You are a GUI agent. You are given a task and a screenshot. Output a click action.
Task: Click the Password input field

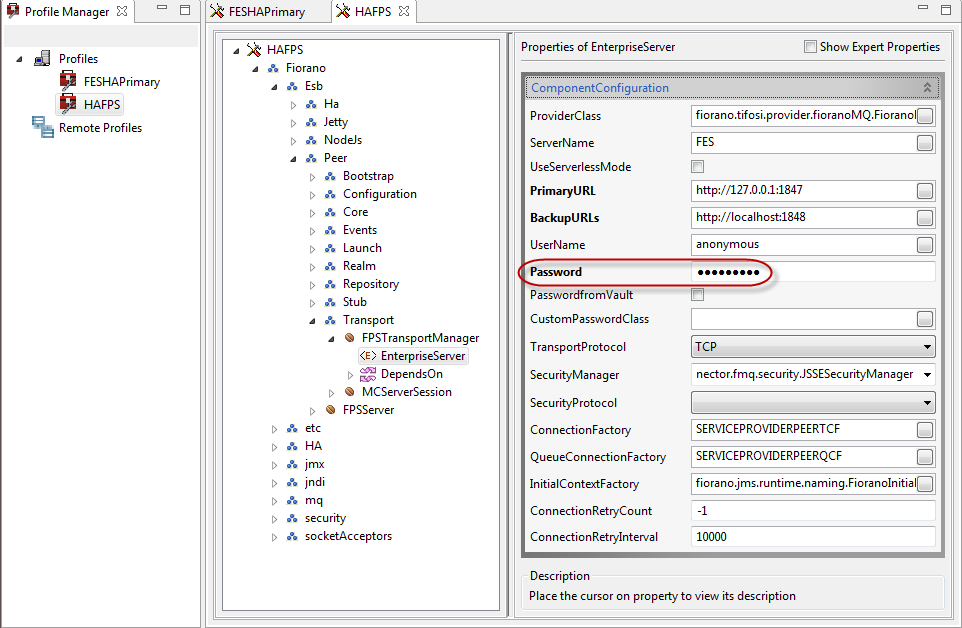[x=812, y=272]
